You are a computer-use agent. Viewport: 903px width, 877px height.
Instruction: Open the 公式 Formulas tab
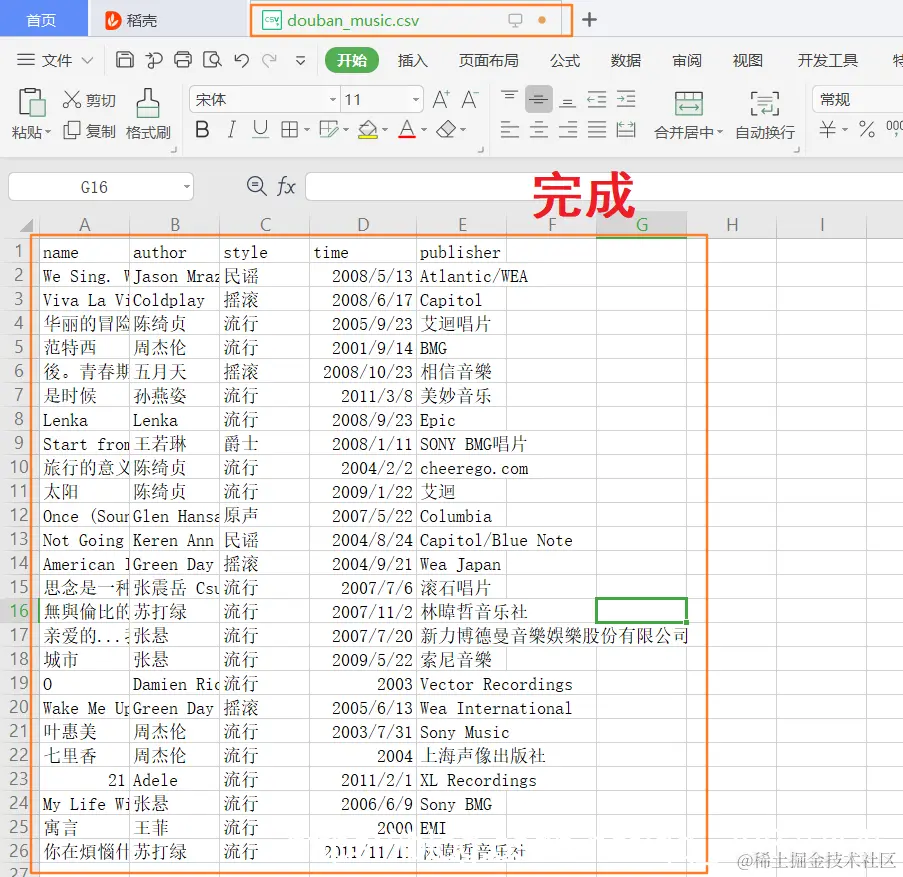coord(564,60)
